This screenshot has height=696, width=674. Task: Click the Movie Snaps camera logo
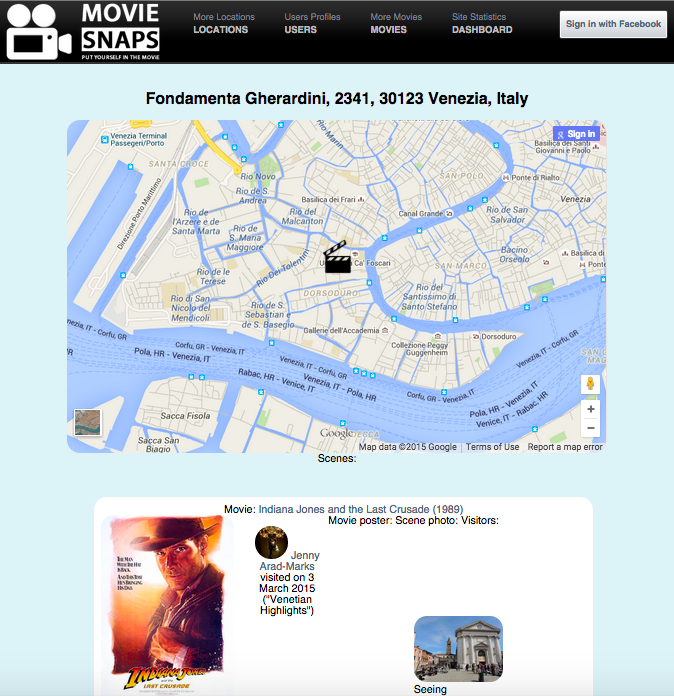pos(39,32)
